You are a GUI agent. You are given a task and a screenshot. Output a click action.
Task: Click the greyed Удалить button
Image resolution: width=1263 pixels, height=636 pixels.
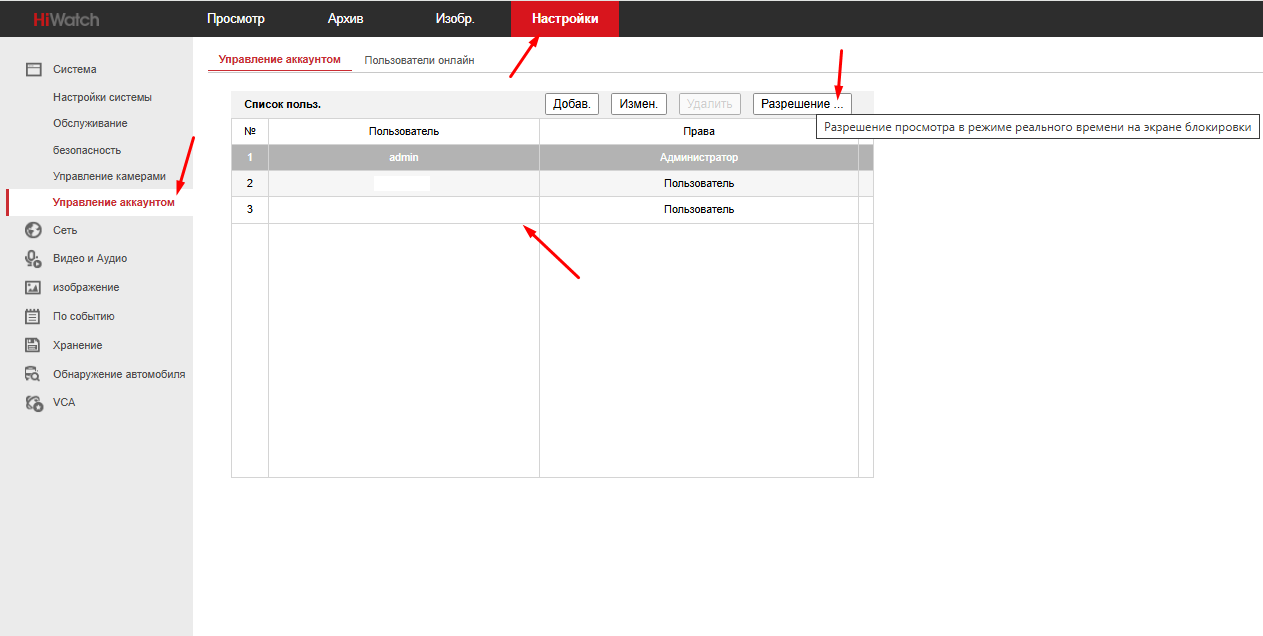tap(710, 104)
